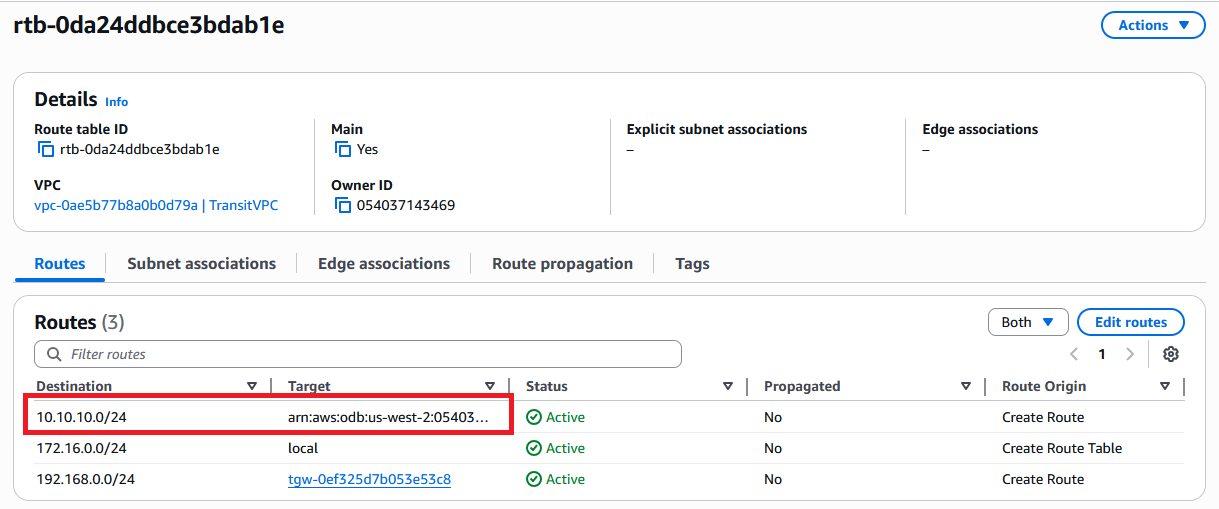Expand the Both filter dropdown
1219x509 pixels.
[x=1027, y=322]
